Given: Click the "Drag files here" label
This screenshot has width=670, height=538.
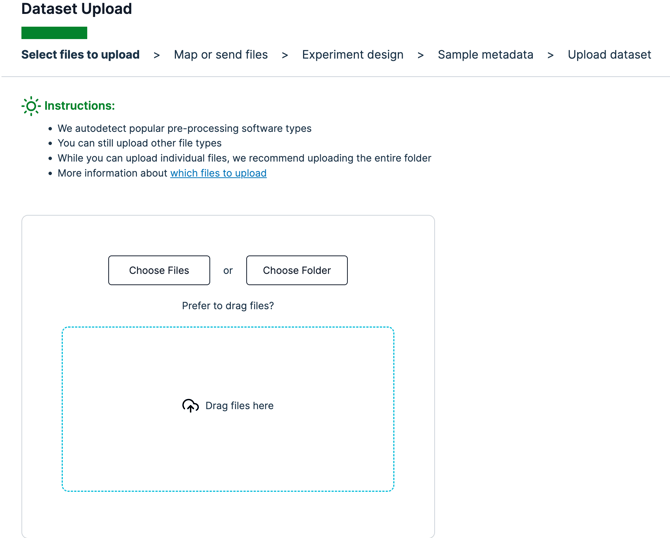Looking at the screenshot, I should [239, 406].
